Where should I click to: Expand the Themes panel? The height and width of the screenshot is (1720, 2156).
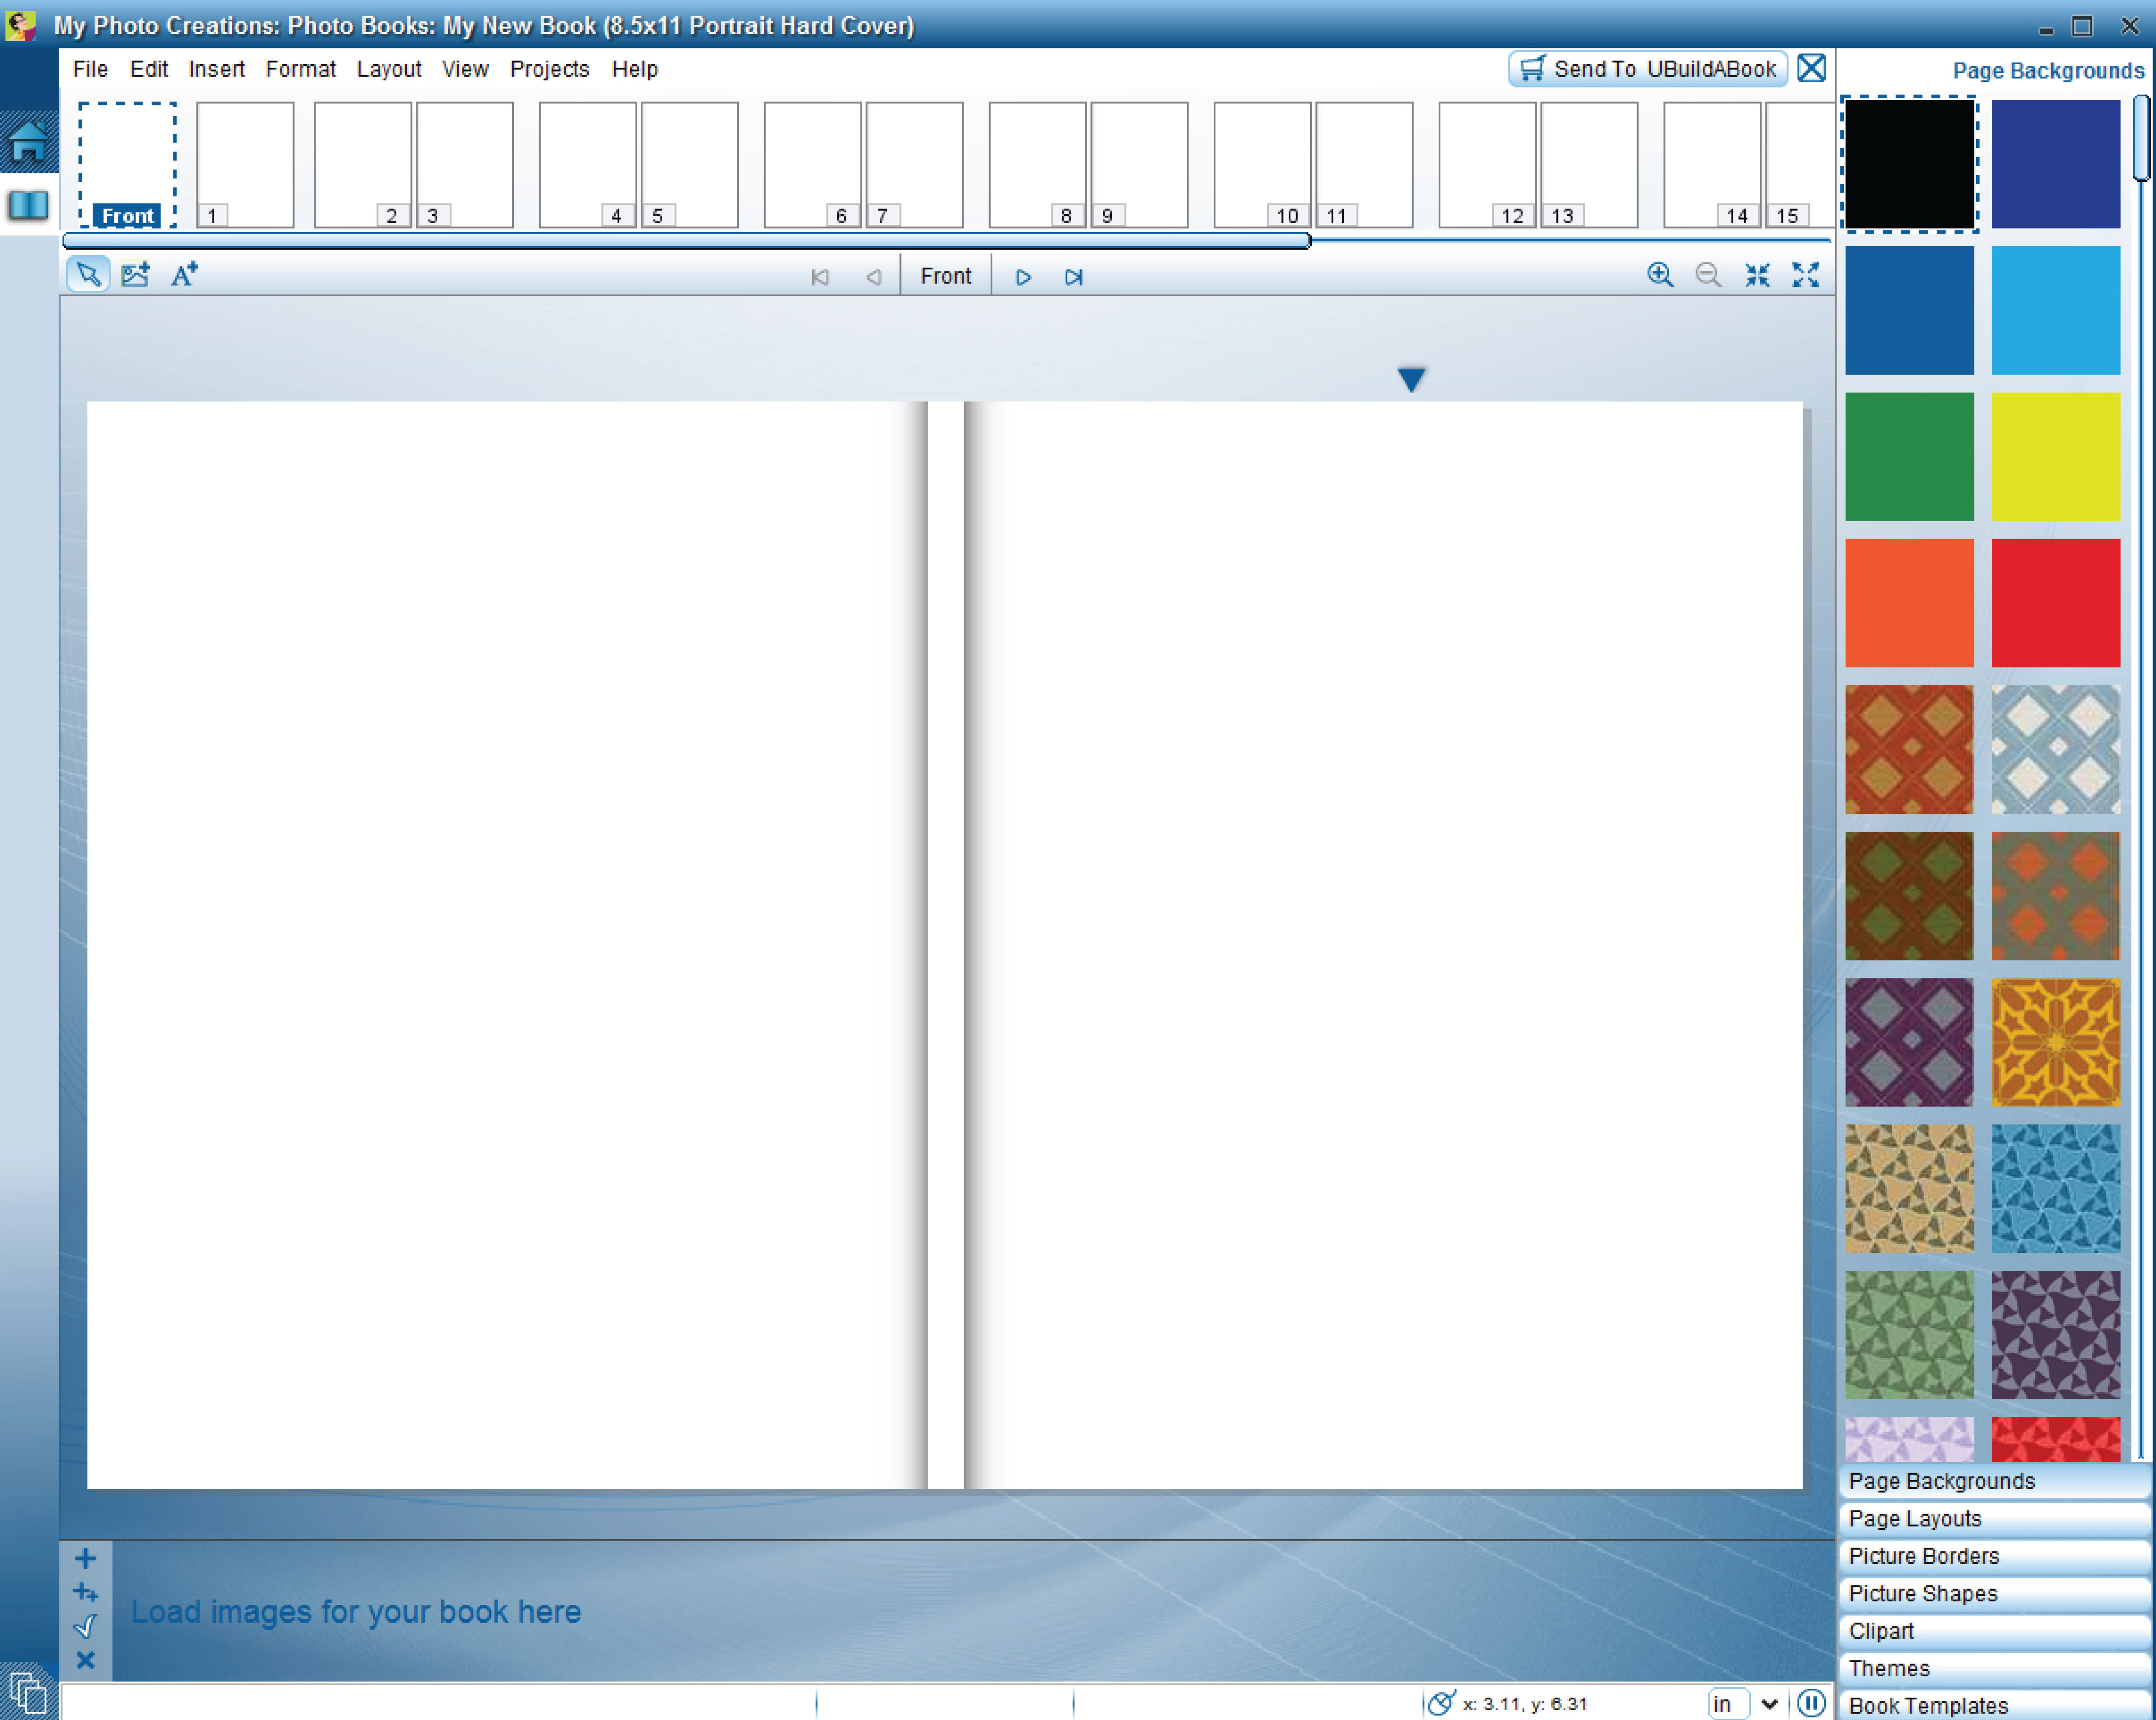click(x=1994, y=1668)
